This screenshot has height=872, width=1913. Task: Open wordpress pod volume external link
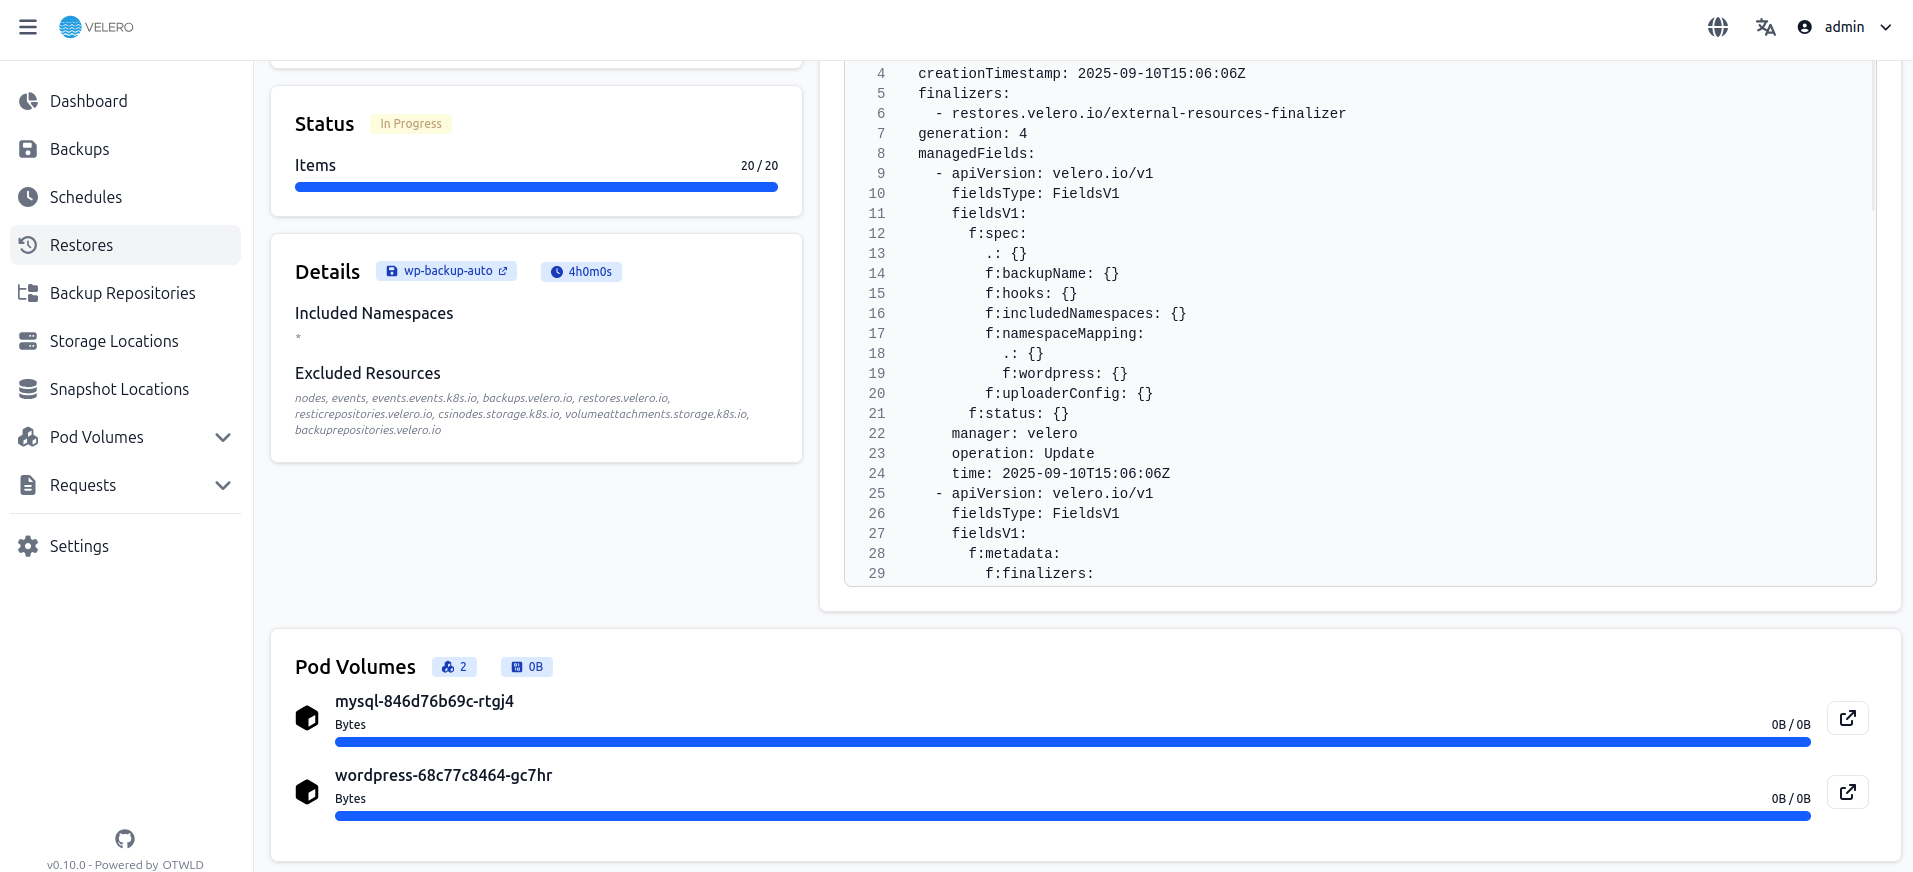tap(1847, 792)
